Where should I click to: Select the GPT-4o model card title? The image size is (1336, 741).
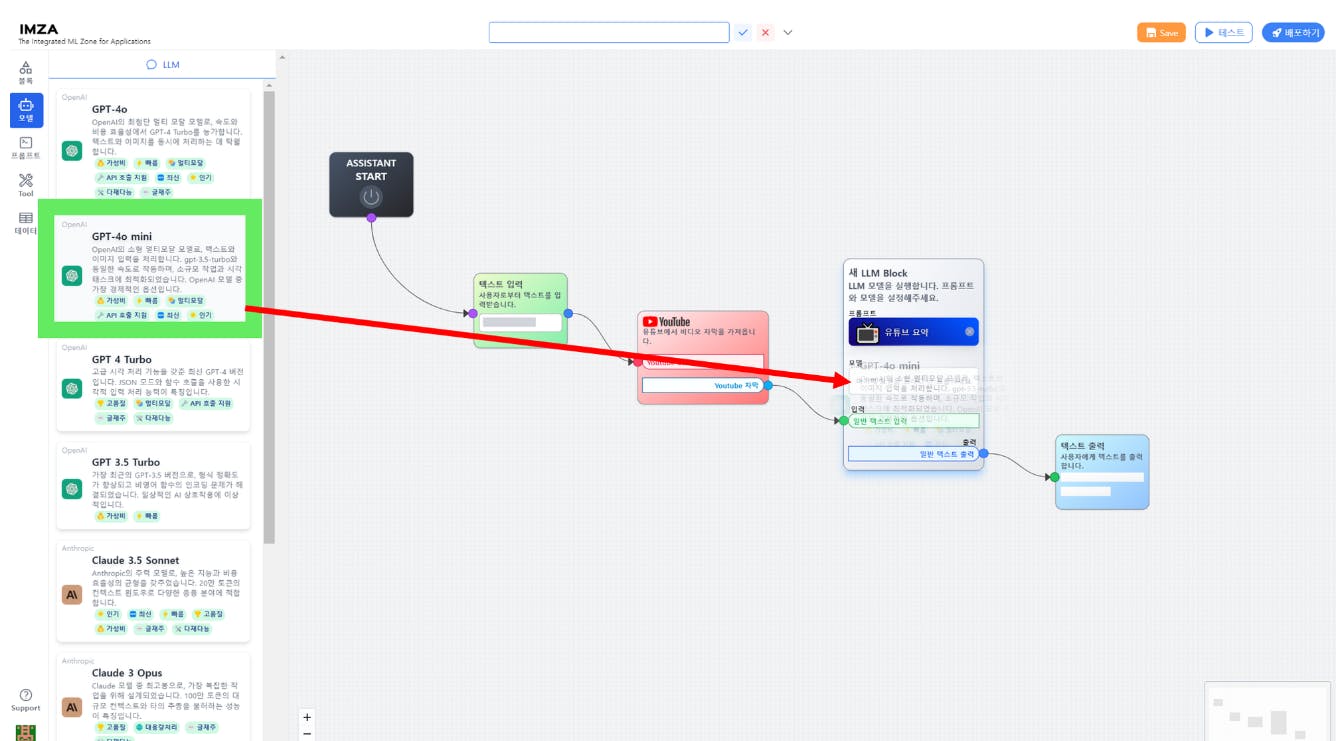pos(109,109)
